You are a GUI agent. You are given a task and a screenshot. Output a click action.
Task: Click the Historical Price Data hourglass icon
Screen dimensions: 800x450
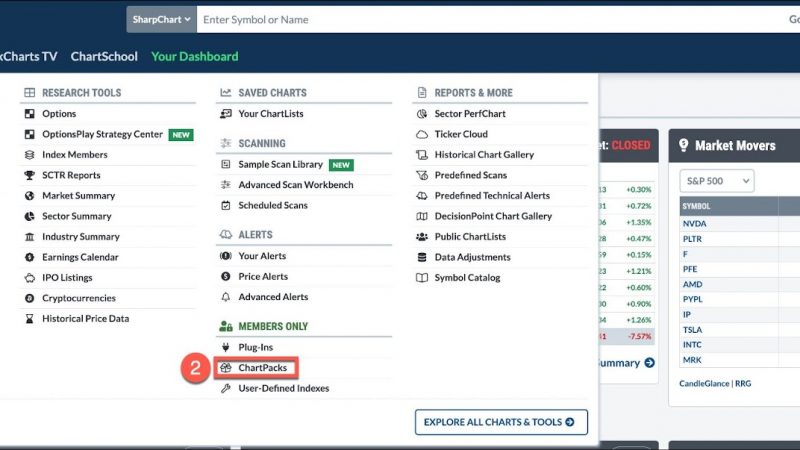(30, 318)
